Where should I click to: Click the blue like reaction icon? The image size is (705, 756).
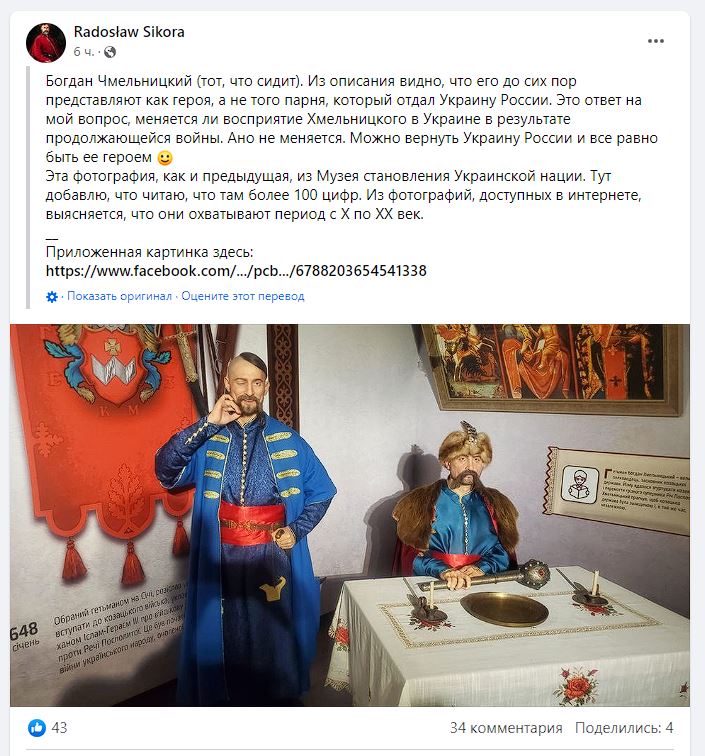(x=37, y=728)
